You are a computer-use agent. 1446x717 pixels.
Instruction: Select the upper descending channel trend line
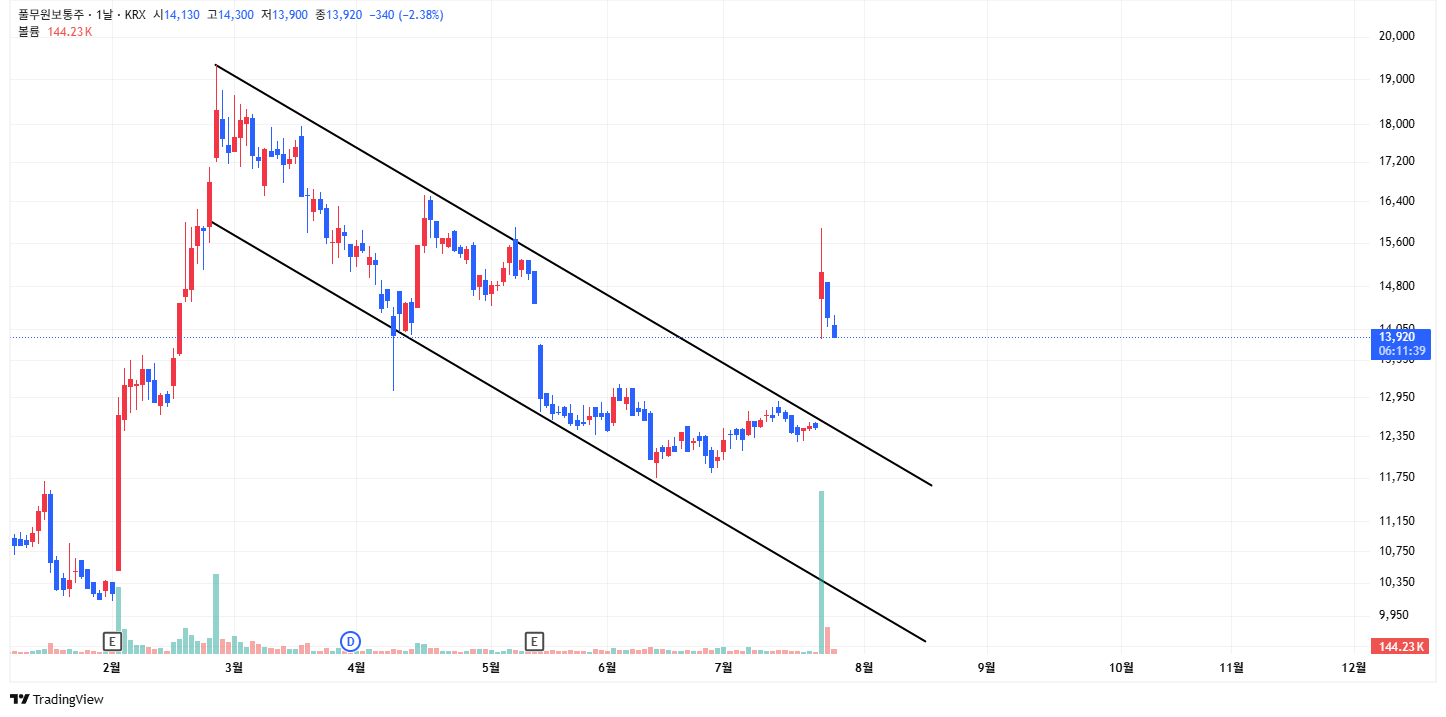[573, 275]
